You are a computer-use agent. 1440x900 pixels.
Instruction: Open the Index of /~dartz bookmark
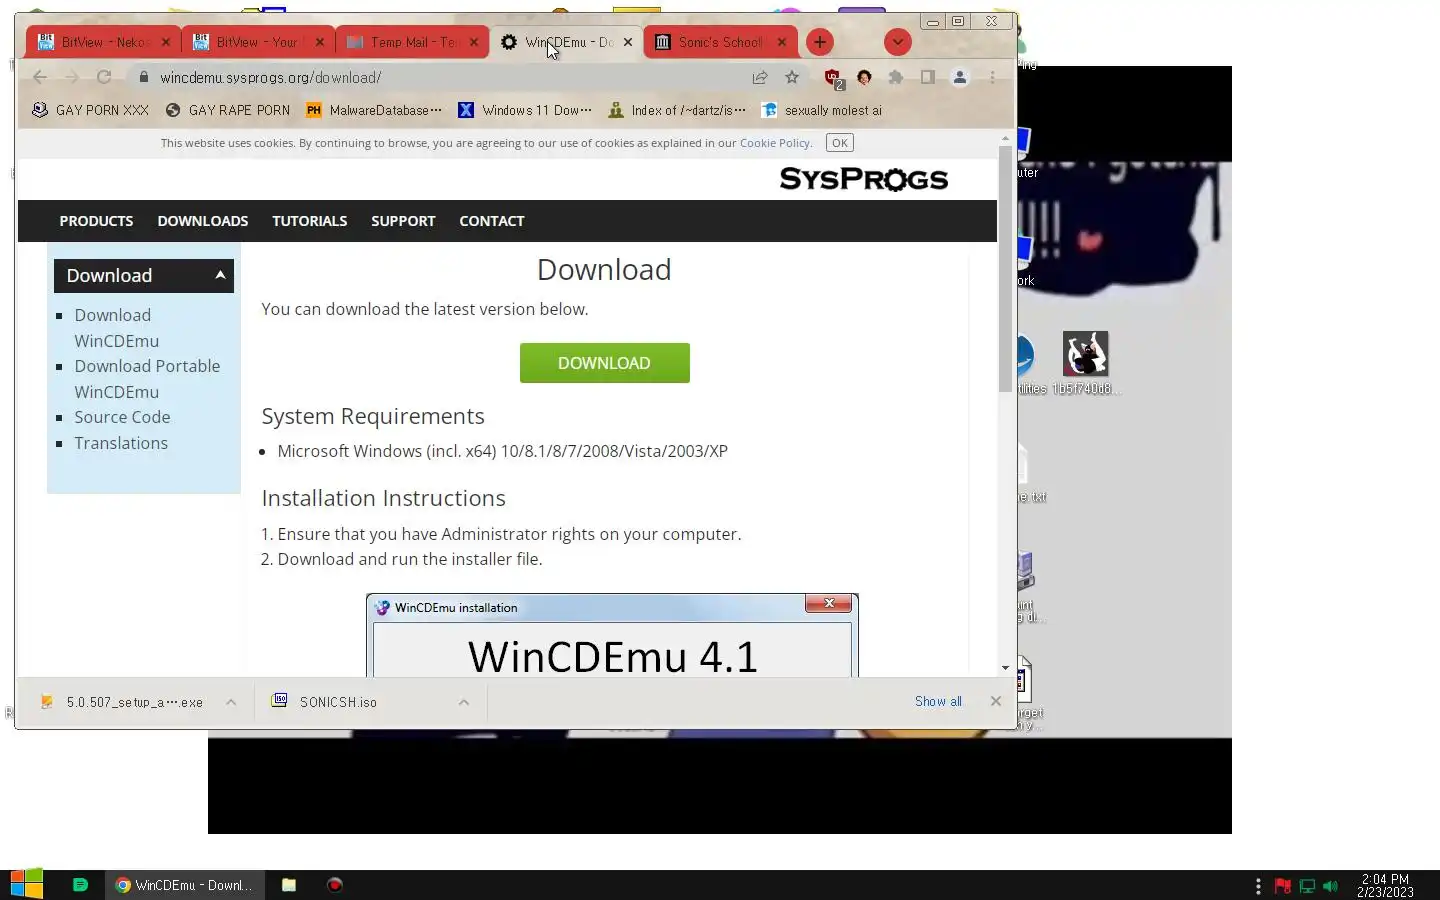(677, 110)
